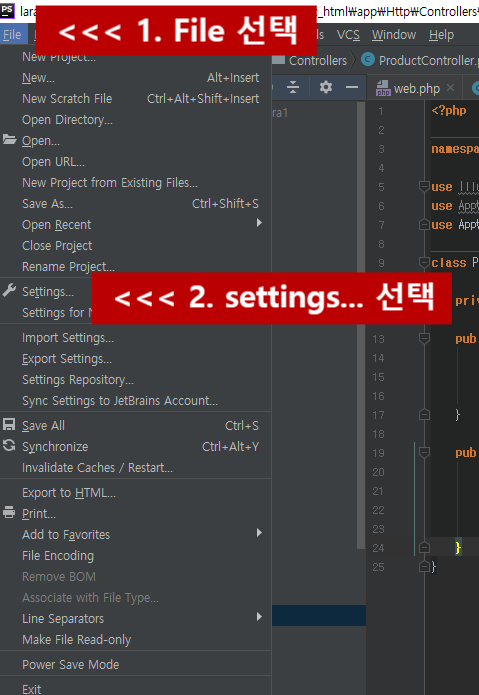
Task: Click line number 1 in the gutter
Action: click(381, 111)
